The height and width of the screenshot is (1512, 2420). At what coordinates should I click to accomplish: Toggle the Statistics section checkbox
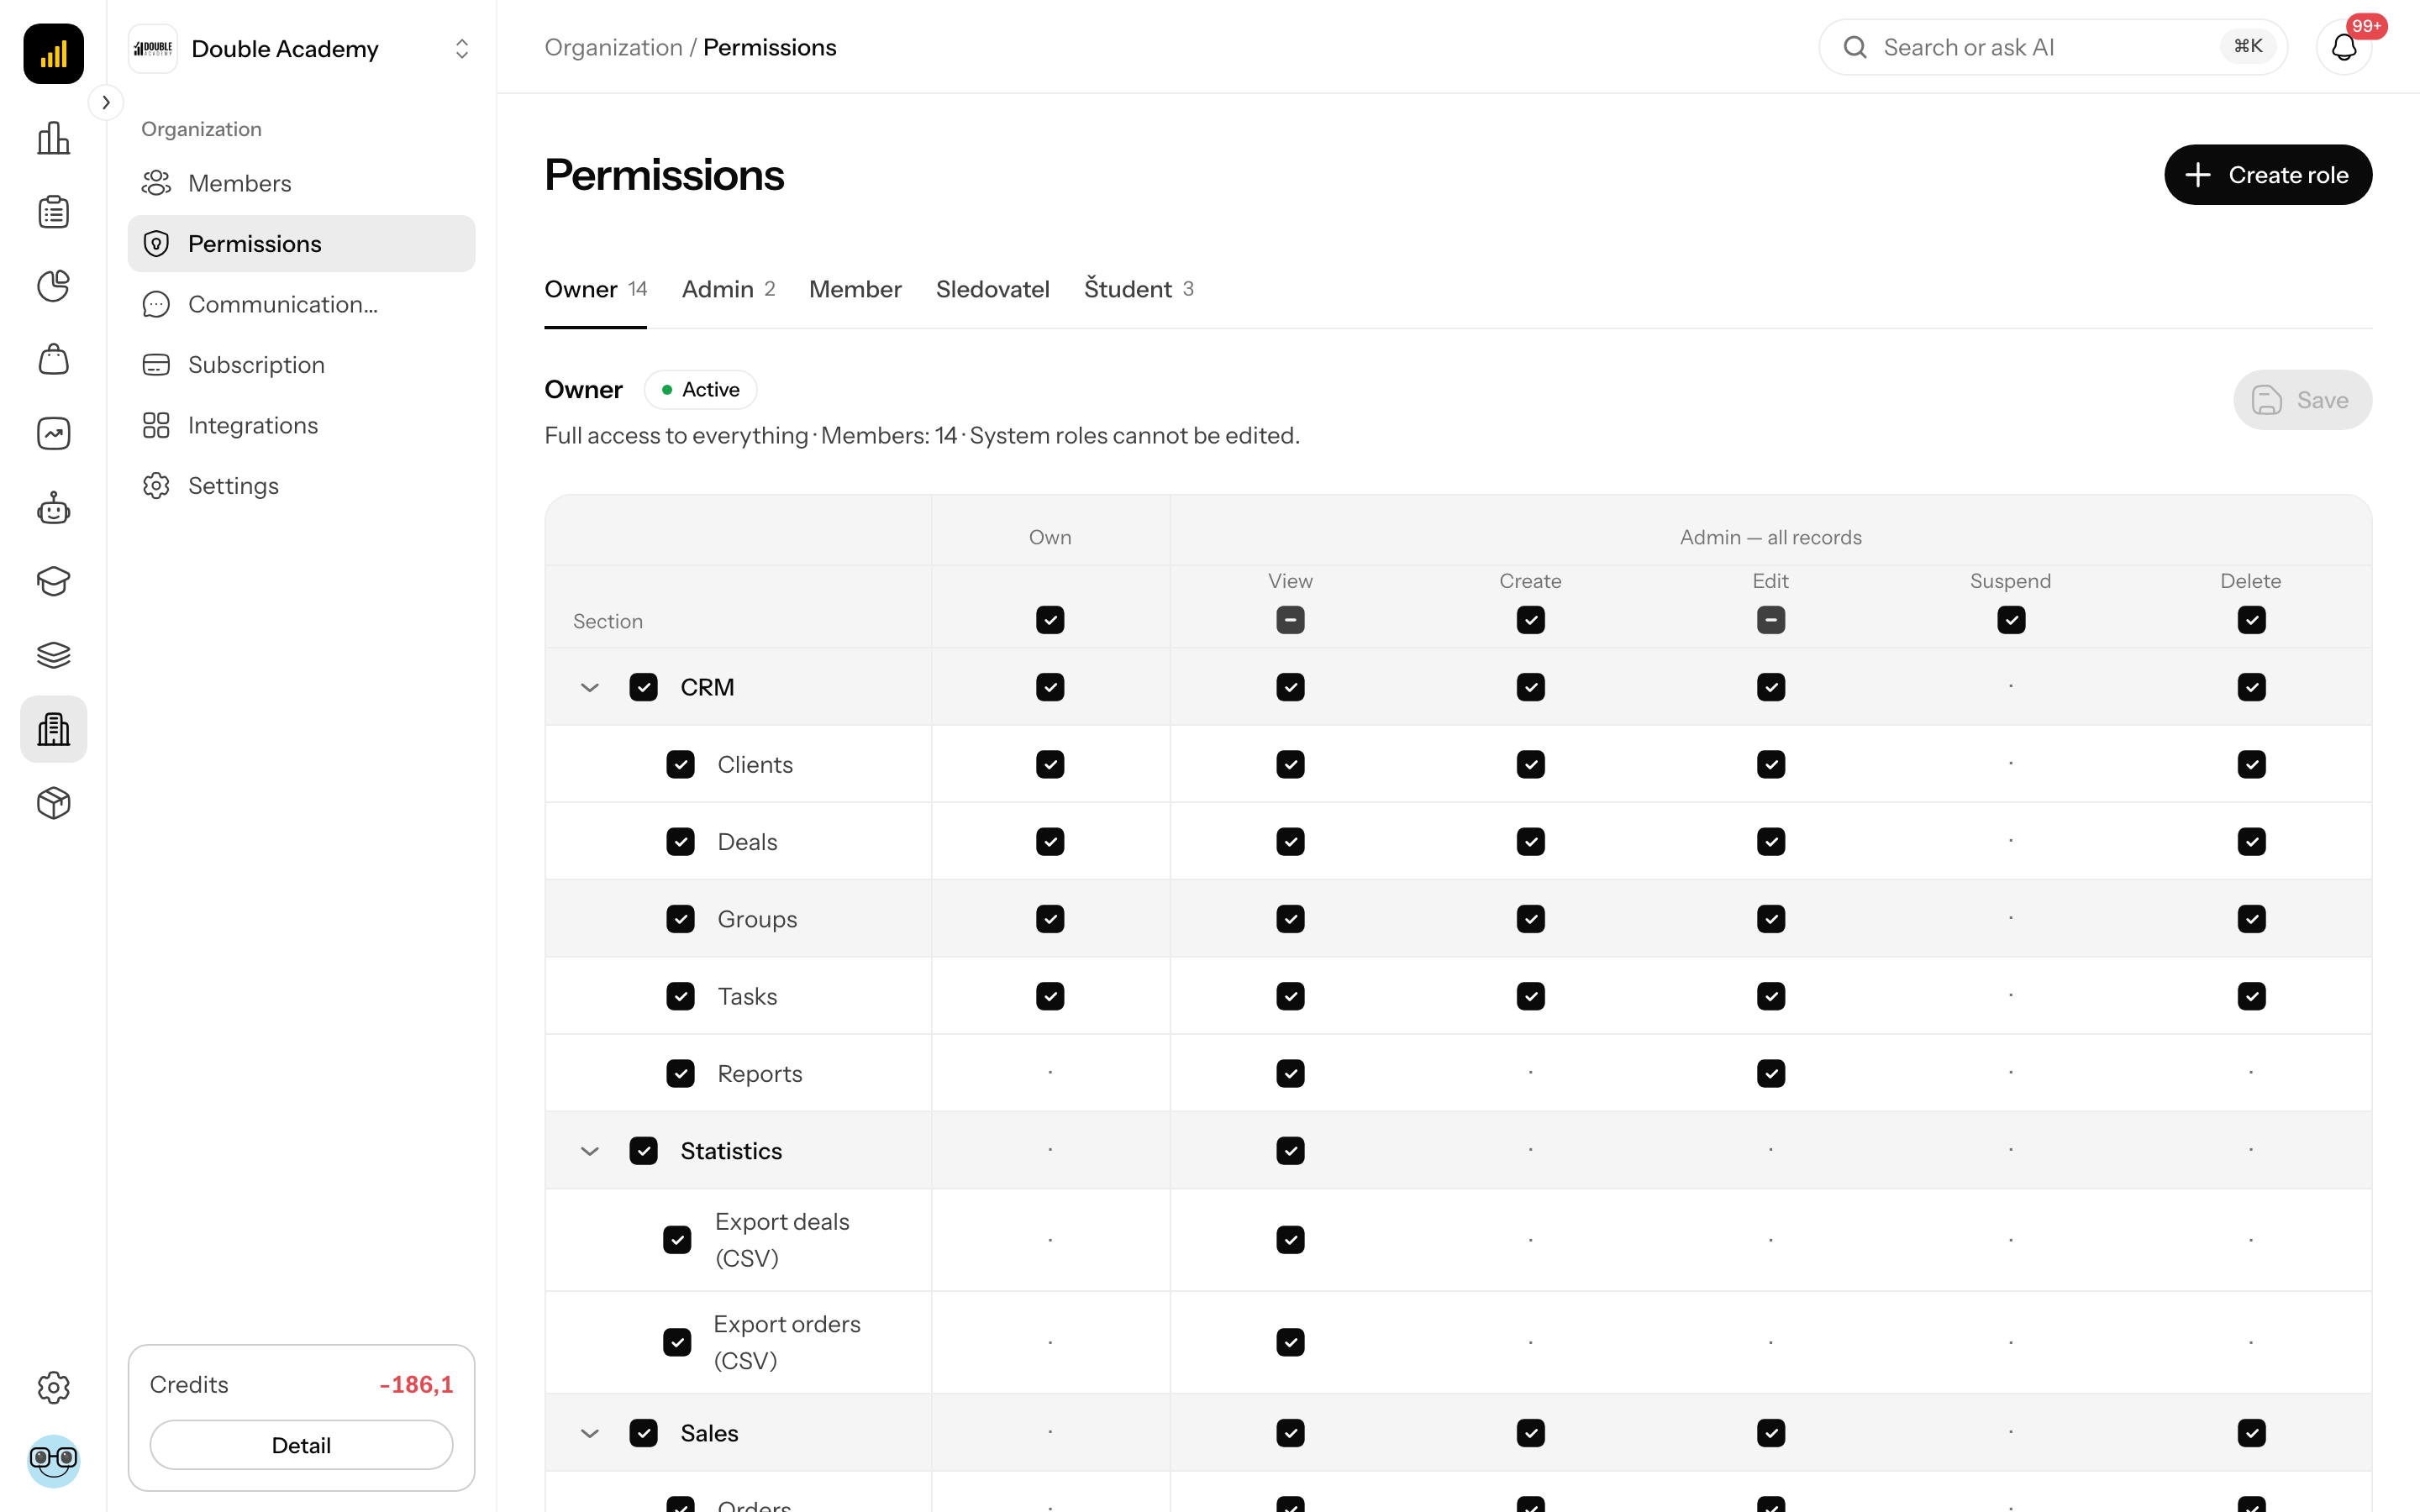pos(643,1151)
